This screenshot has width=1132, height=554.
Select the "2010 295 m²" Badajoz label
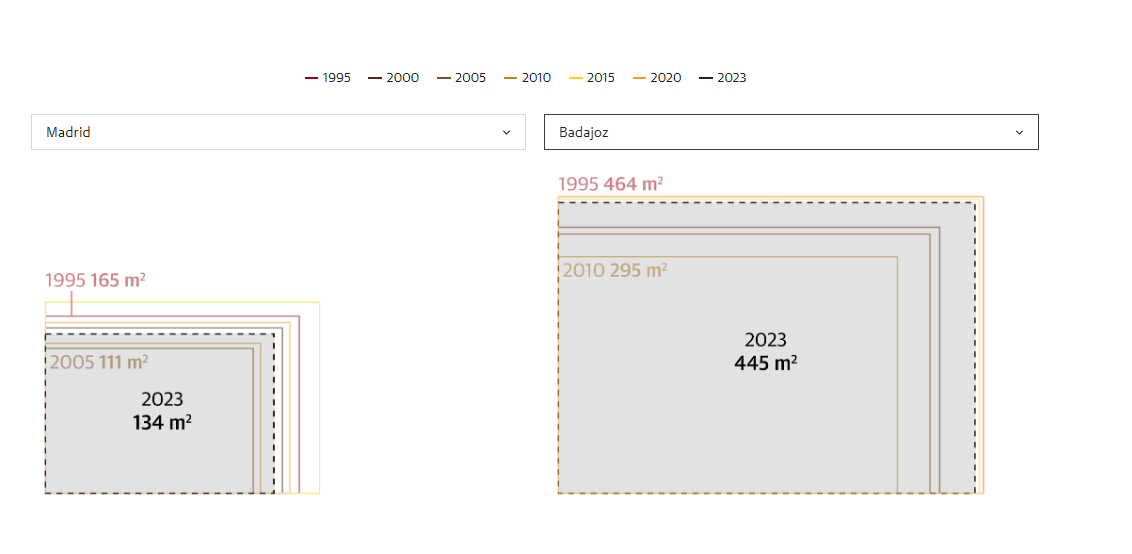coord(615,271)
